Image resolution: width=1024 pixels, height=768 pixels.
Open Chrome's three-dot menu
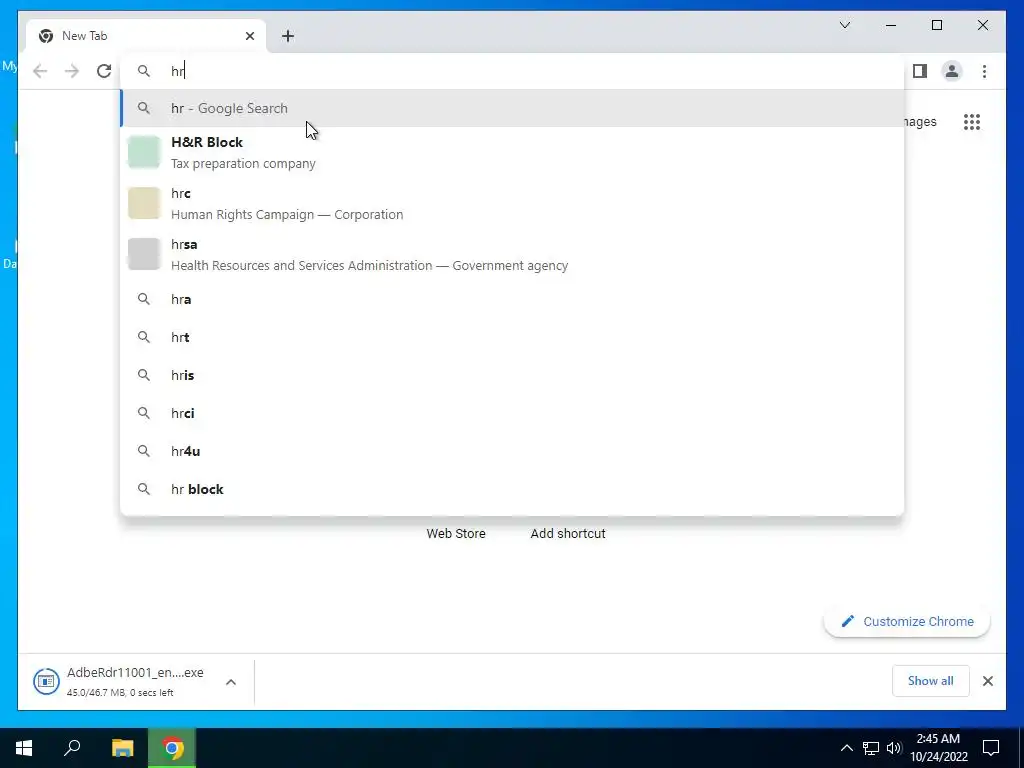pyautogui.click(x=984, y=71)
